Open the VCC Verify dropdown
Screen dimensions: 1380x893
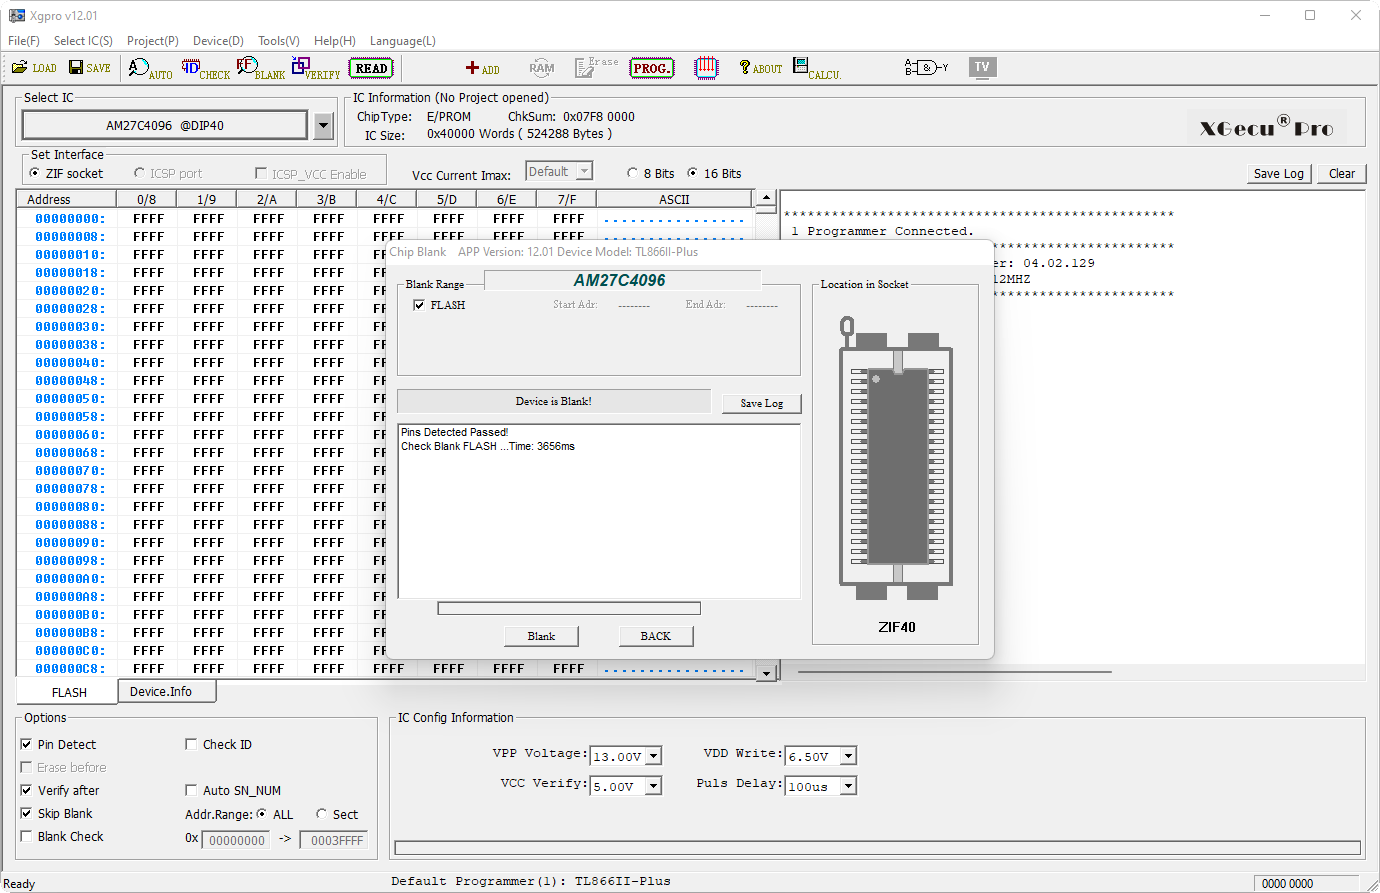[x=653, y=787]
